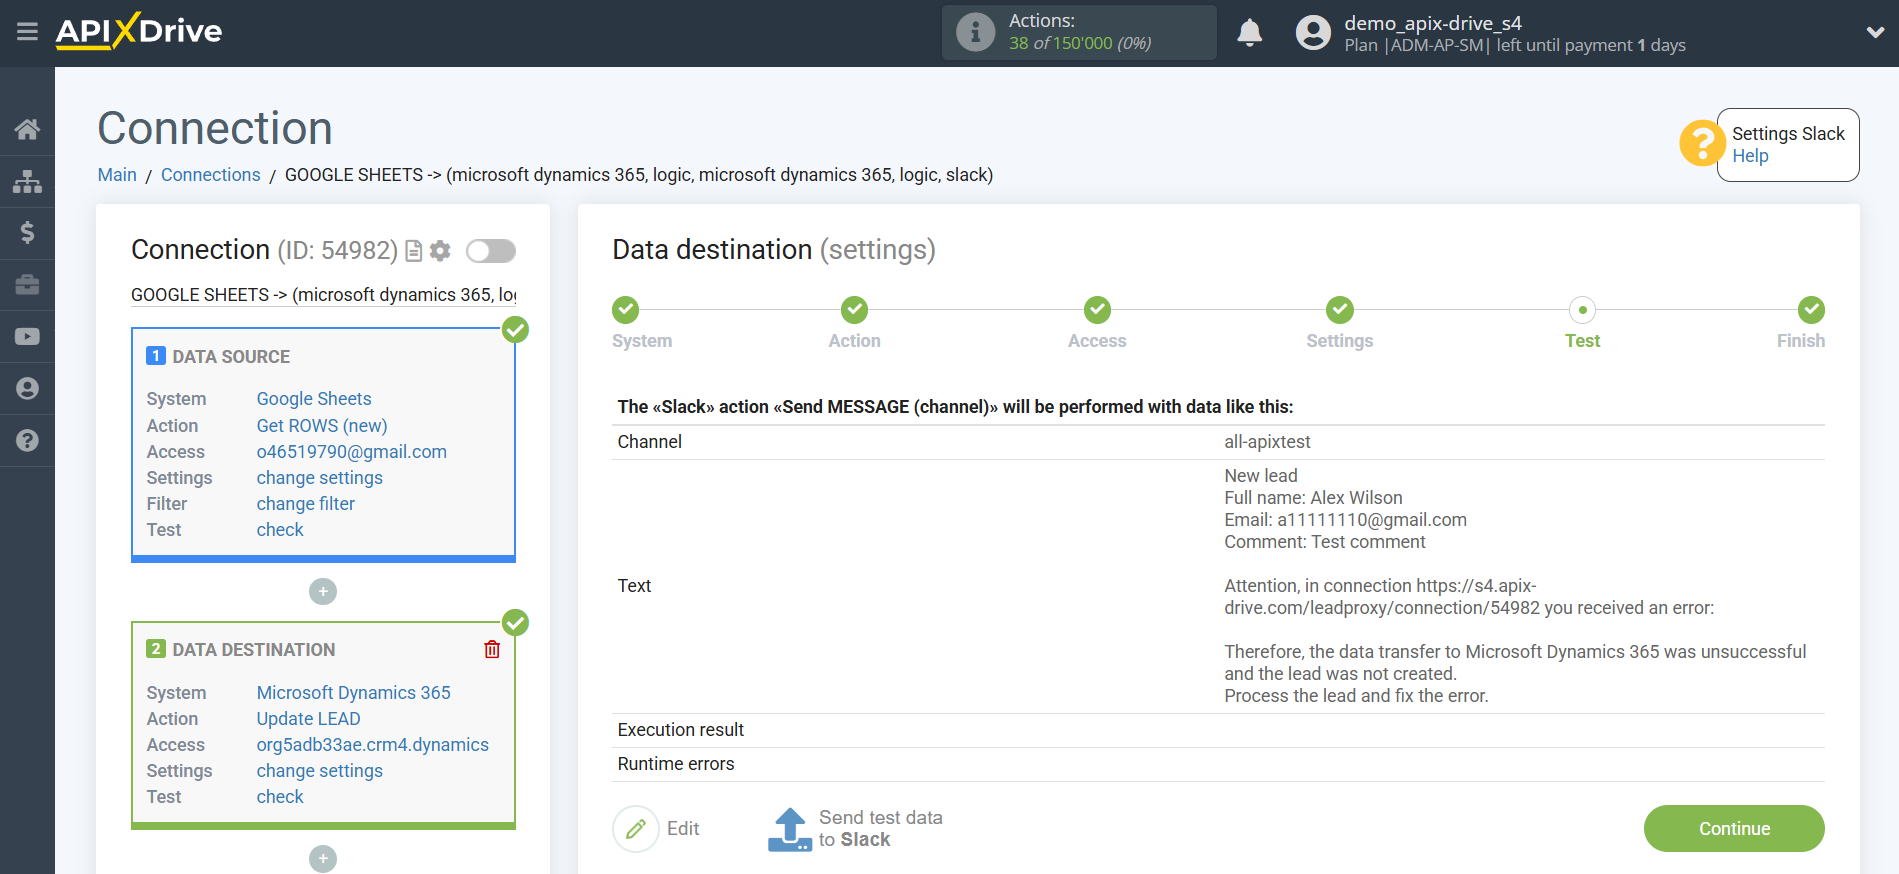Open the Home sidebar icon
1899x874 pixels.
click(x=27, y=129)
